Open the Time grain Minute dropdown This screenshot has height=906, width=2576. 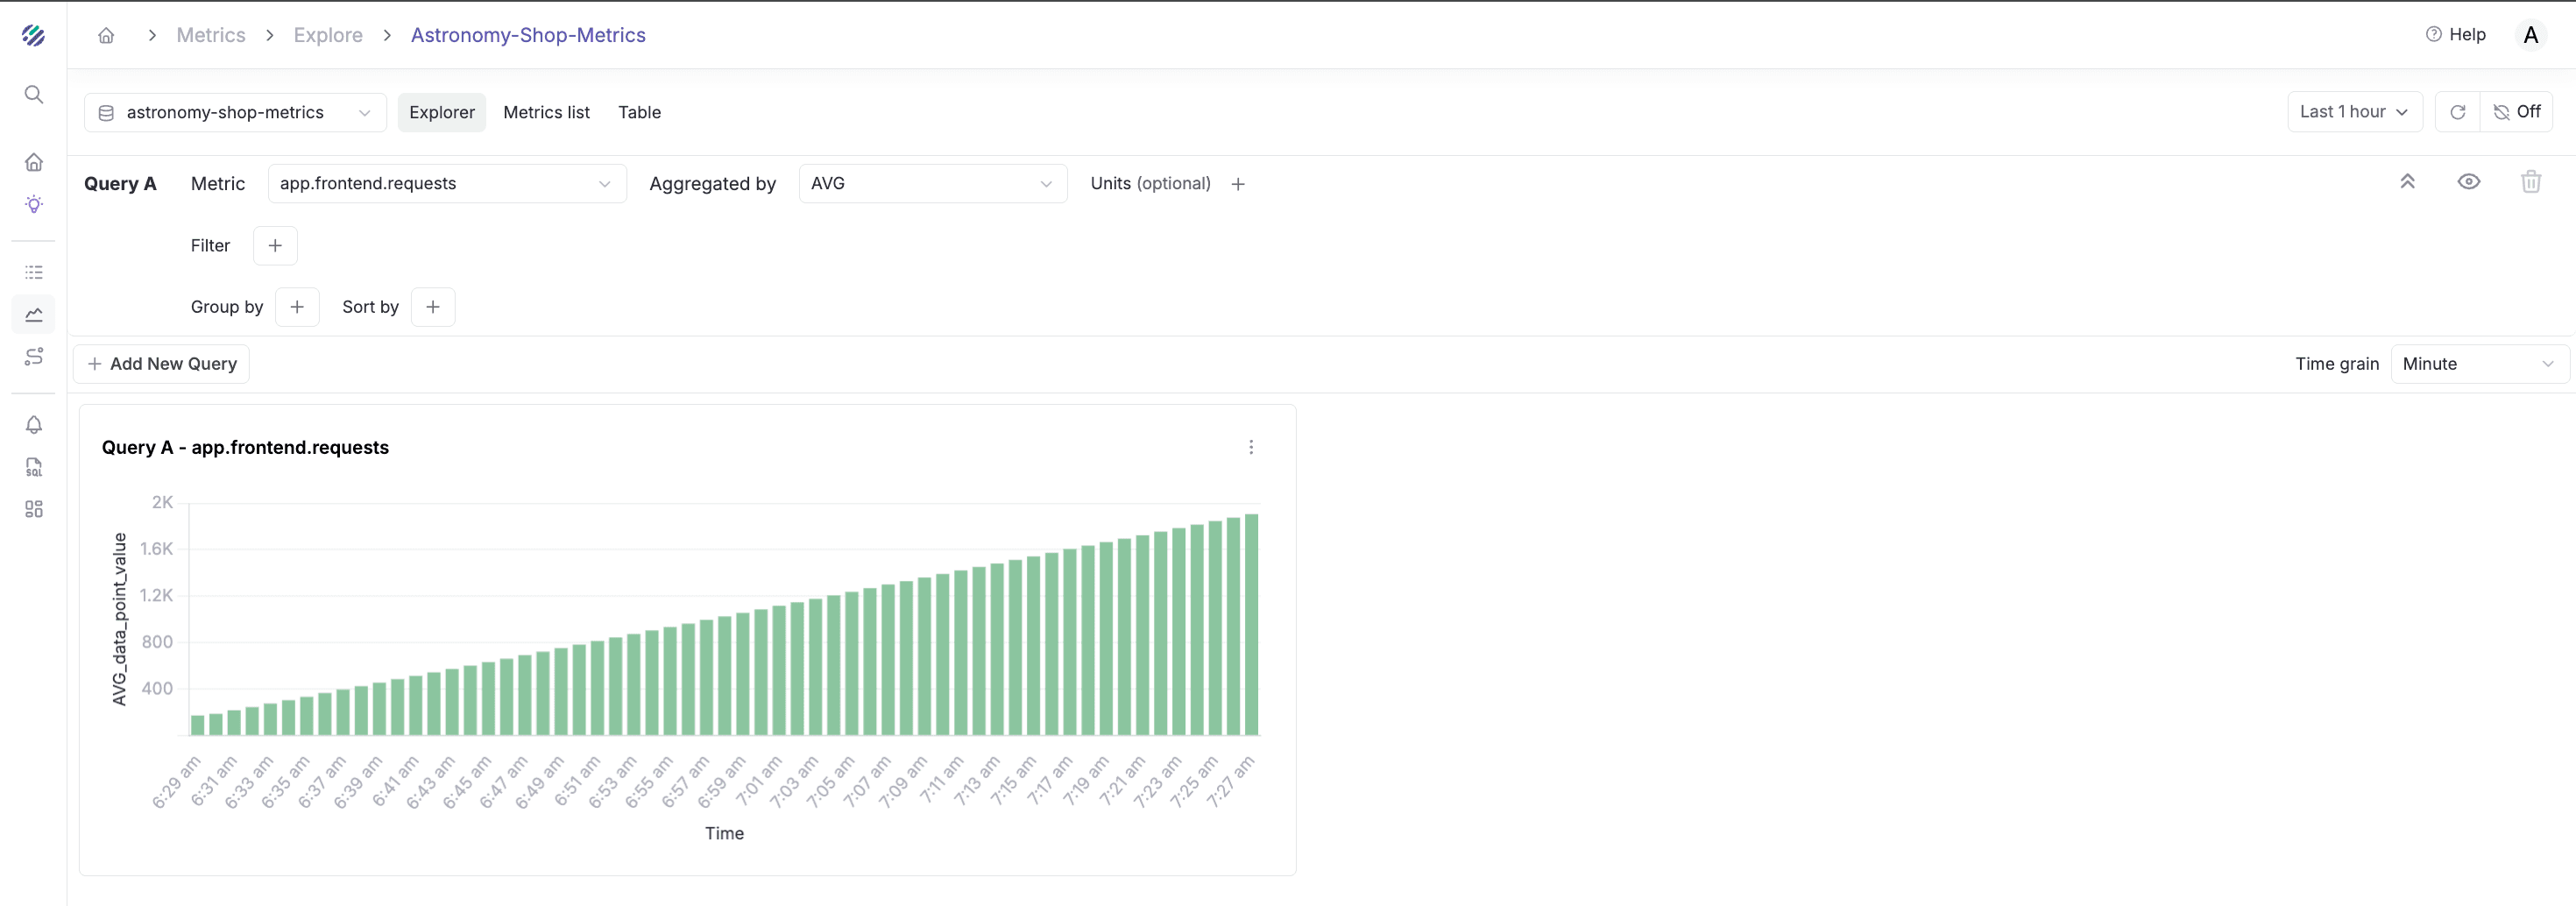coord(2477,364)
